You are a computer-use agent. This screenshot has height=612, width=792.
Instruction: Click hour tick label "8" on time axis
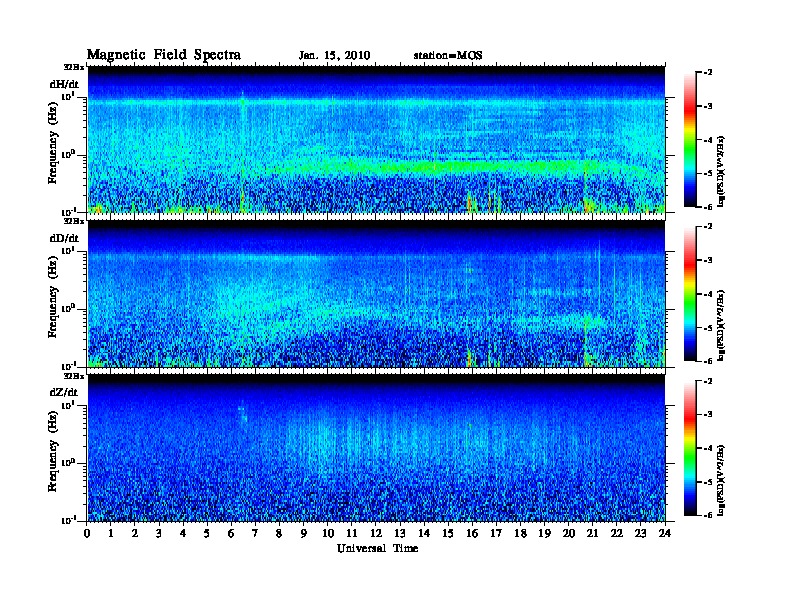click(279, 533)
